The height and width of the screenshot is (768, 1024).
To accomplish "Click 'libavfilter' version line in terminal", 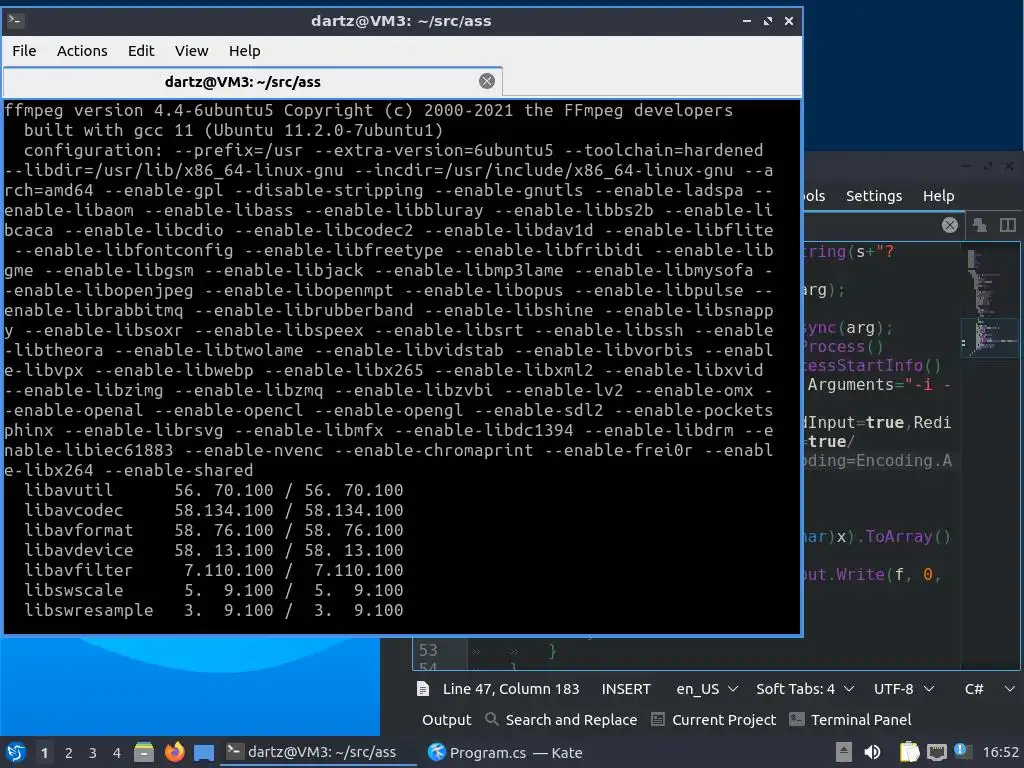I will pos(214,570).
